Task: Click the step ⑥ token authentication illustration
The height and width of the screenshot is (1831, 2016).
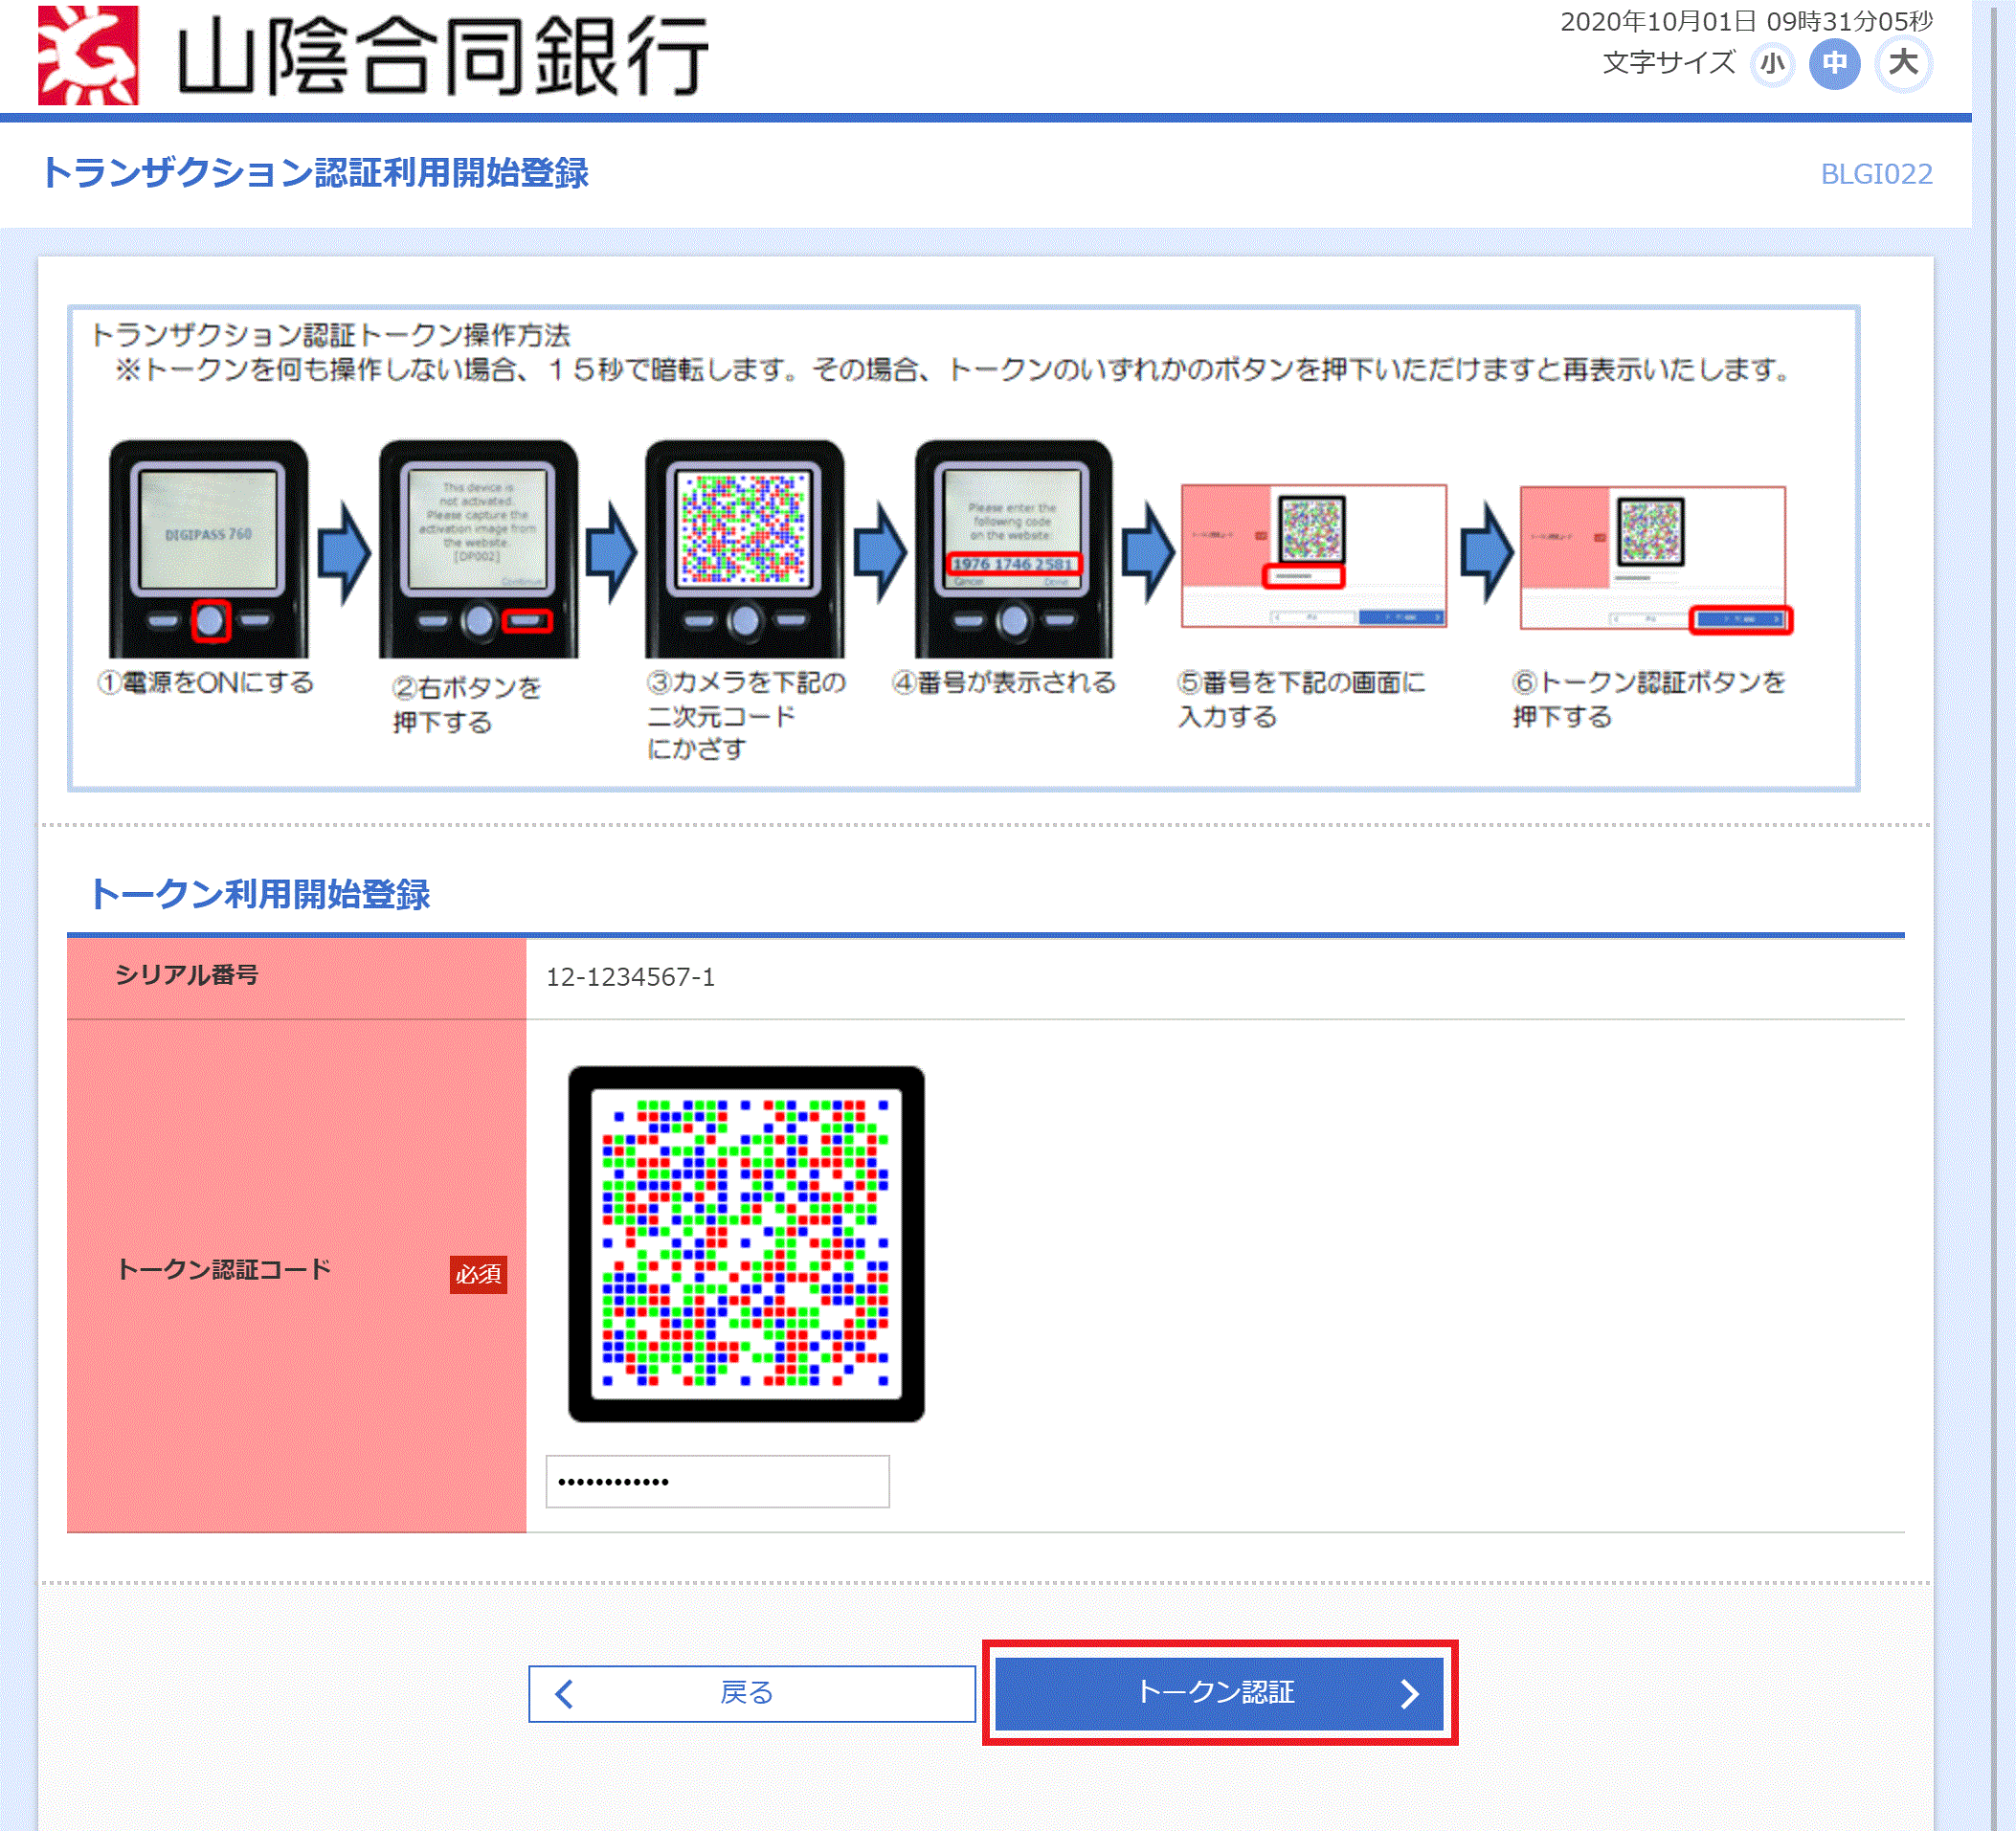Action: coord(1655,555)
